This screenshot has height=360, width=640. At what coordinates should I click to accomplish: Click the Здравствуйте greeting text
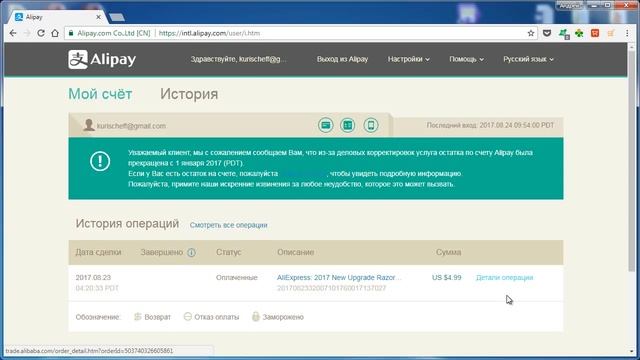238,59
